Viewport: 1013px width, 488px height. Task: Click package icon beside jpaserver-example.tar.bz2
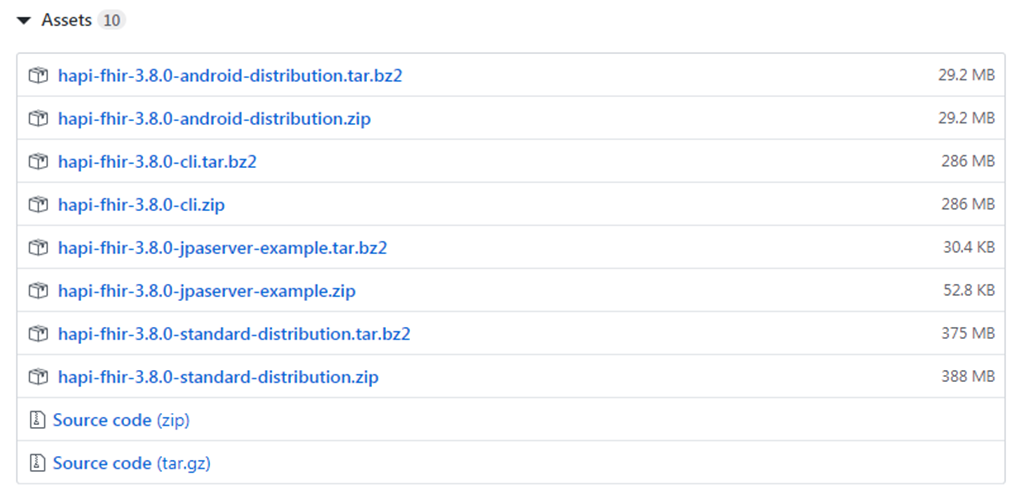point(38,248)
